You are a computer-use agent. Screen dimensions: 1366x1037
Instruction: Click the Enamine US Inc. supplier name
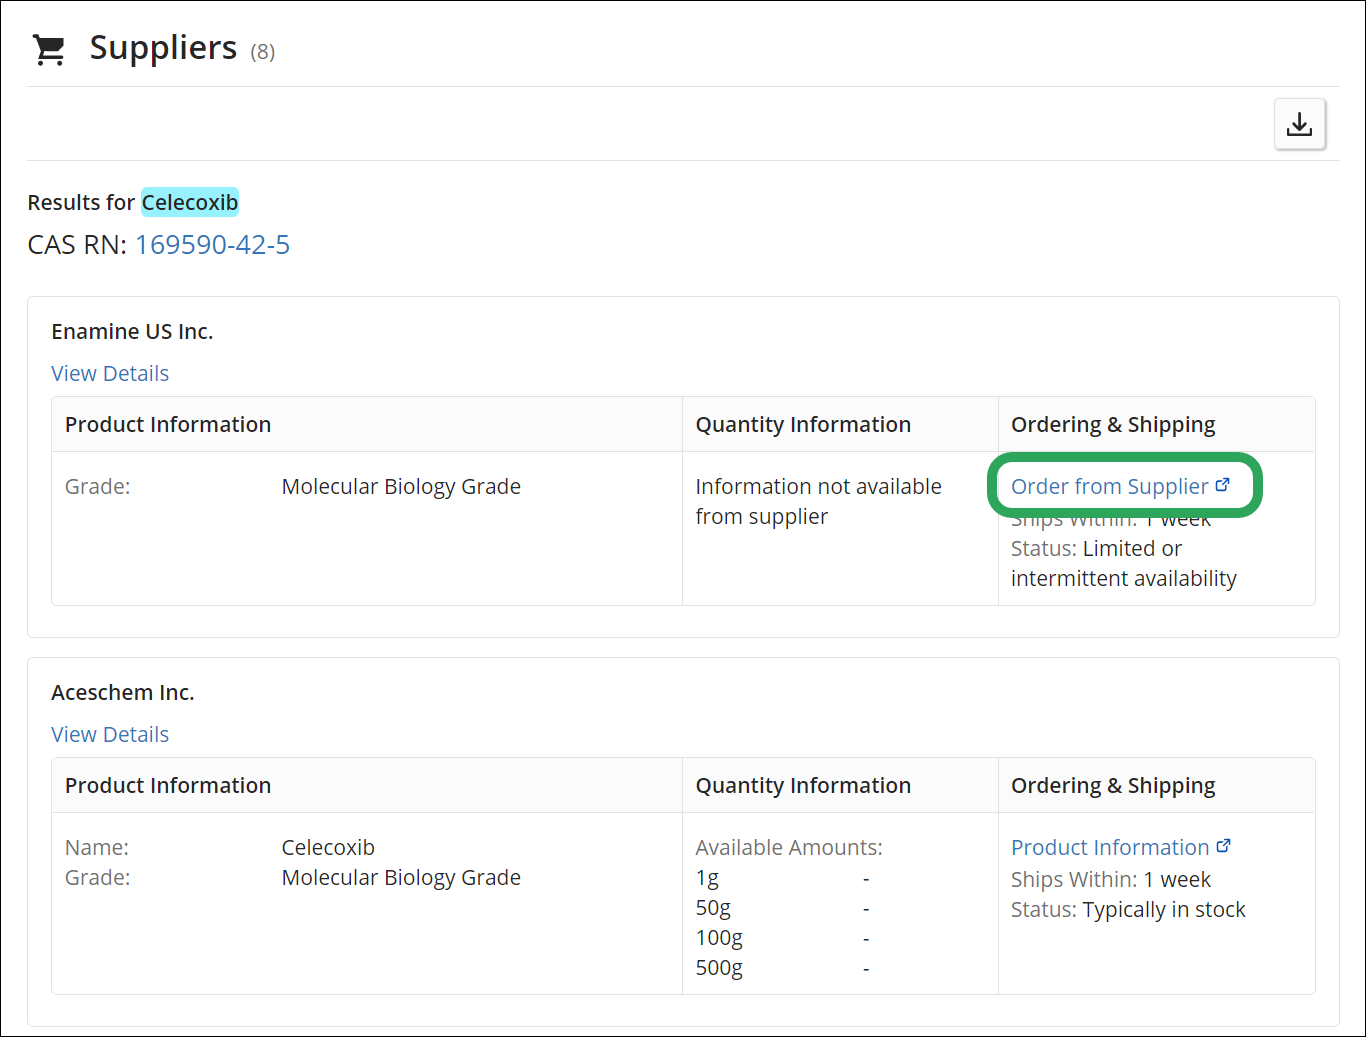[x=132, y=331]
